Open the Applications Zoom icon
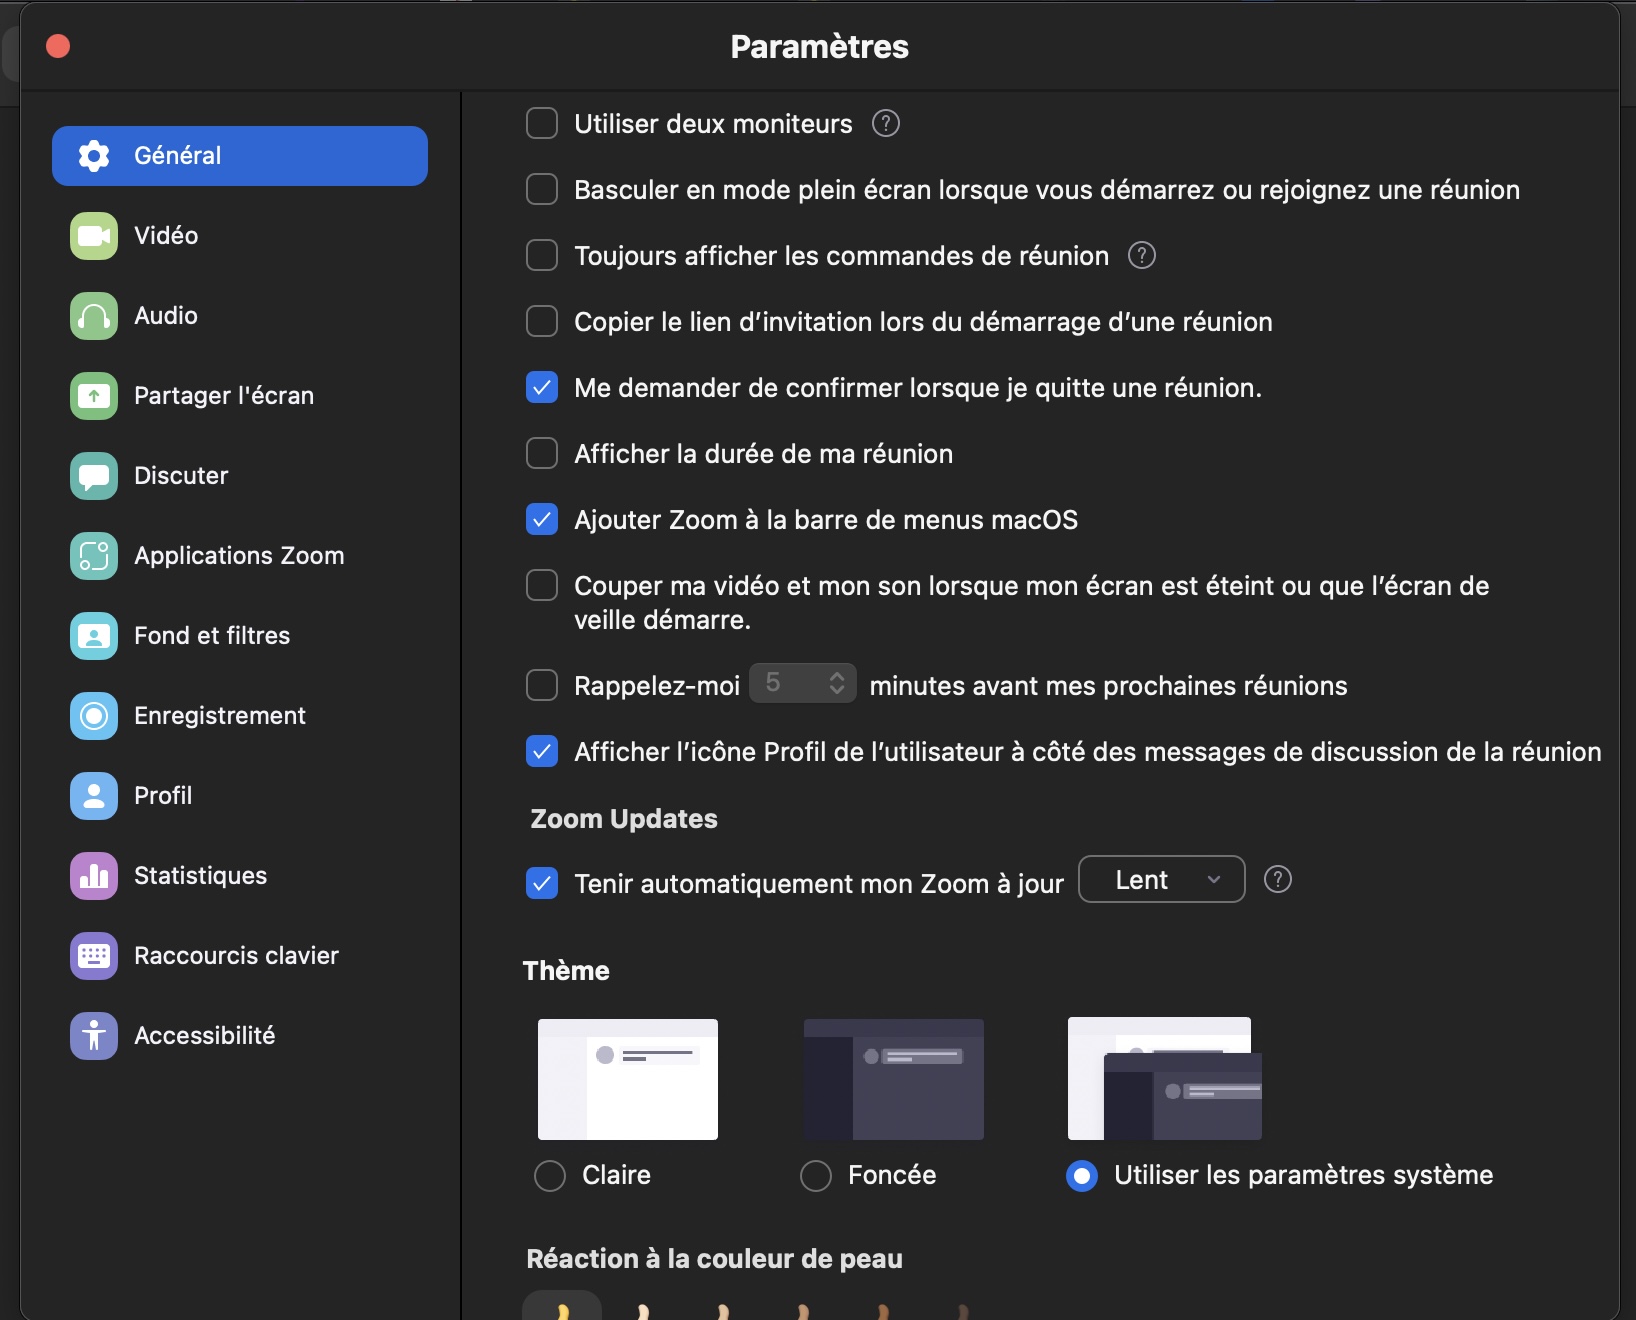The image size is (1636, 1320). point(94,556)
